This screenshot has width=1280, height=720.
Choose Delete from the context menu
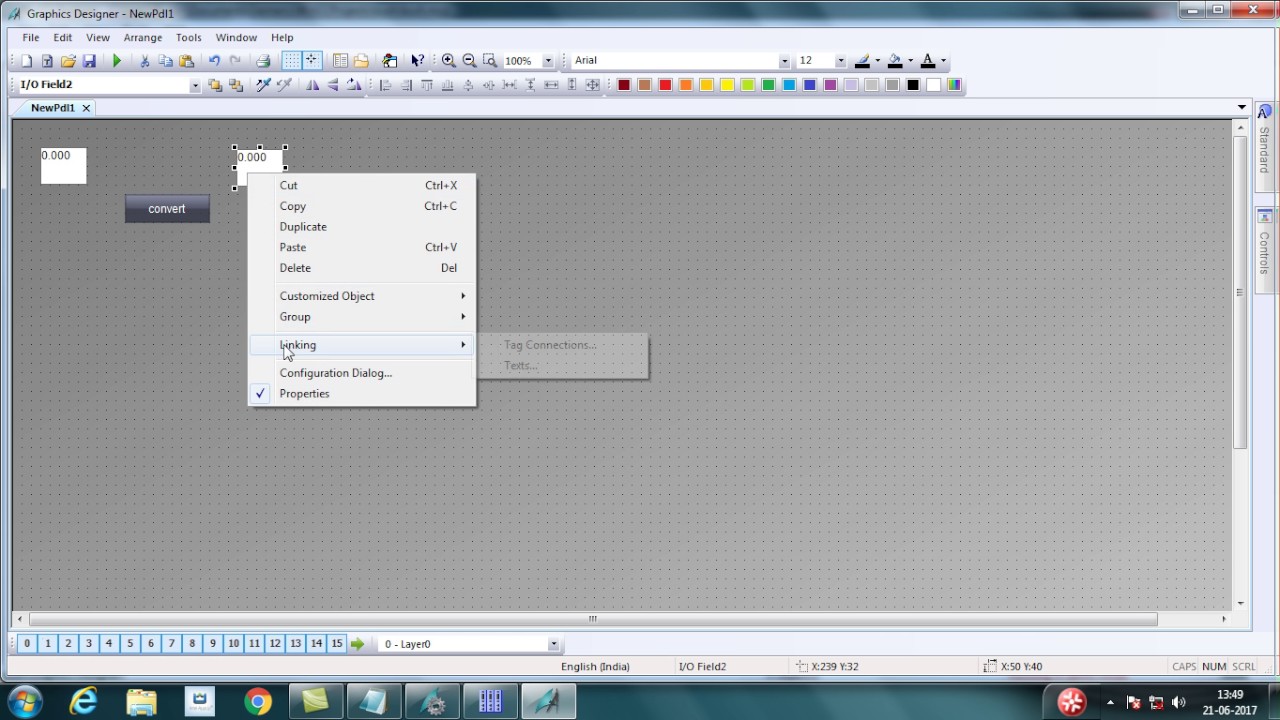[362, 268]
